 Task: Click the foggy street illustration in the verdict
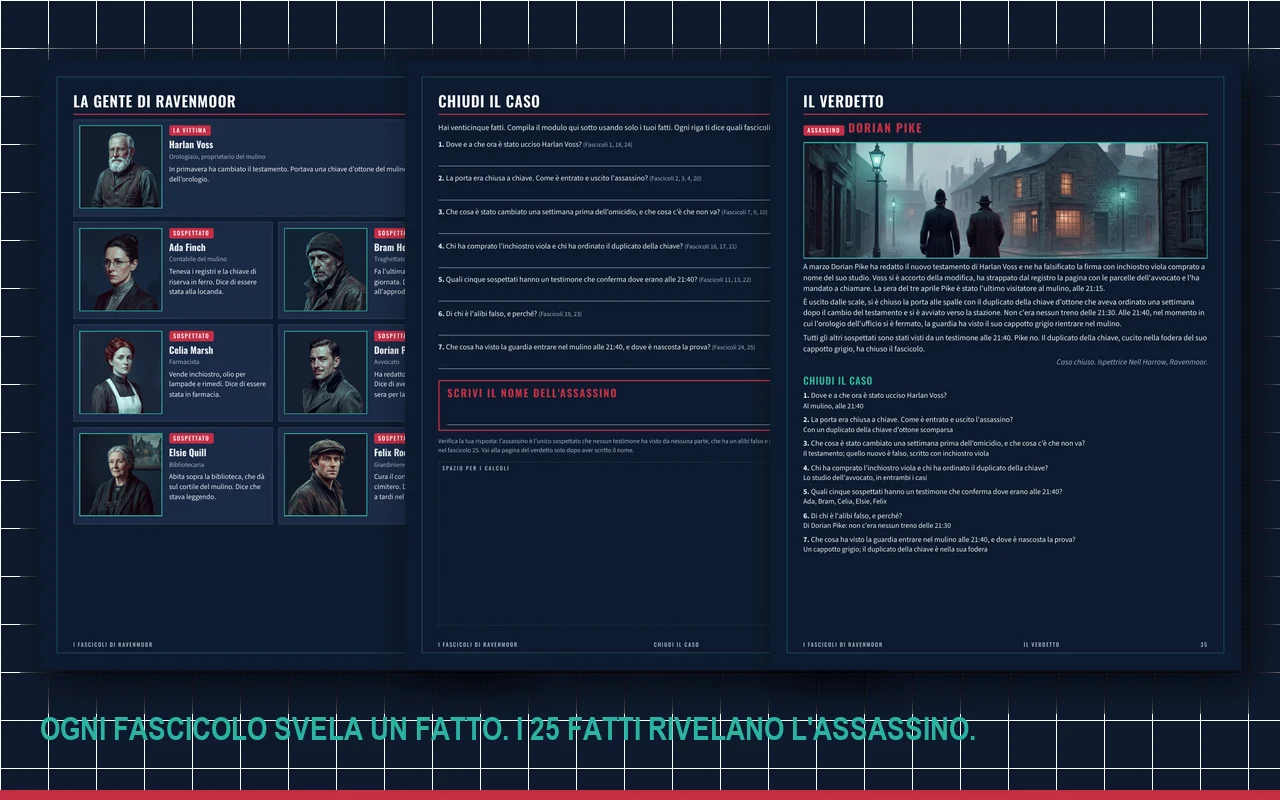point(1005,201)
